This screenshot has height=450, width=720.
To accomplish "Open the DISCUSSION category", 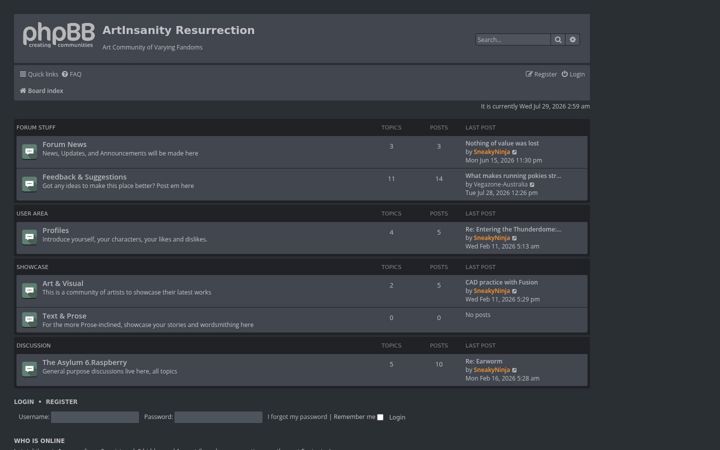I will (x=34, y=345).
